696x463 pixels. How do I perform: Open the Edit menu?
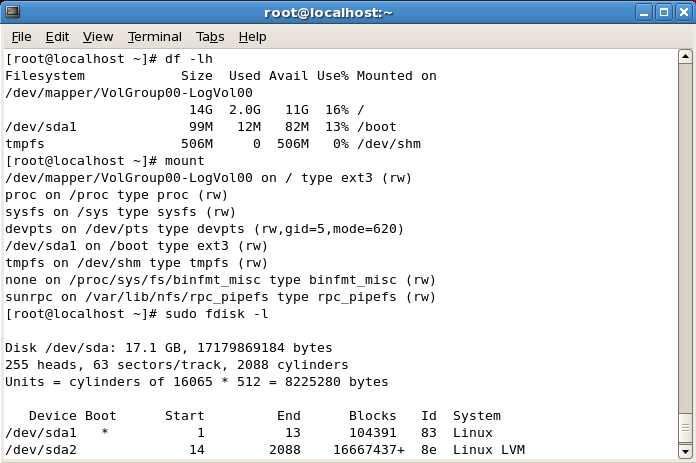point(57,37)
